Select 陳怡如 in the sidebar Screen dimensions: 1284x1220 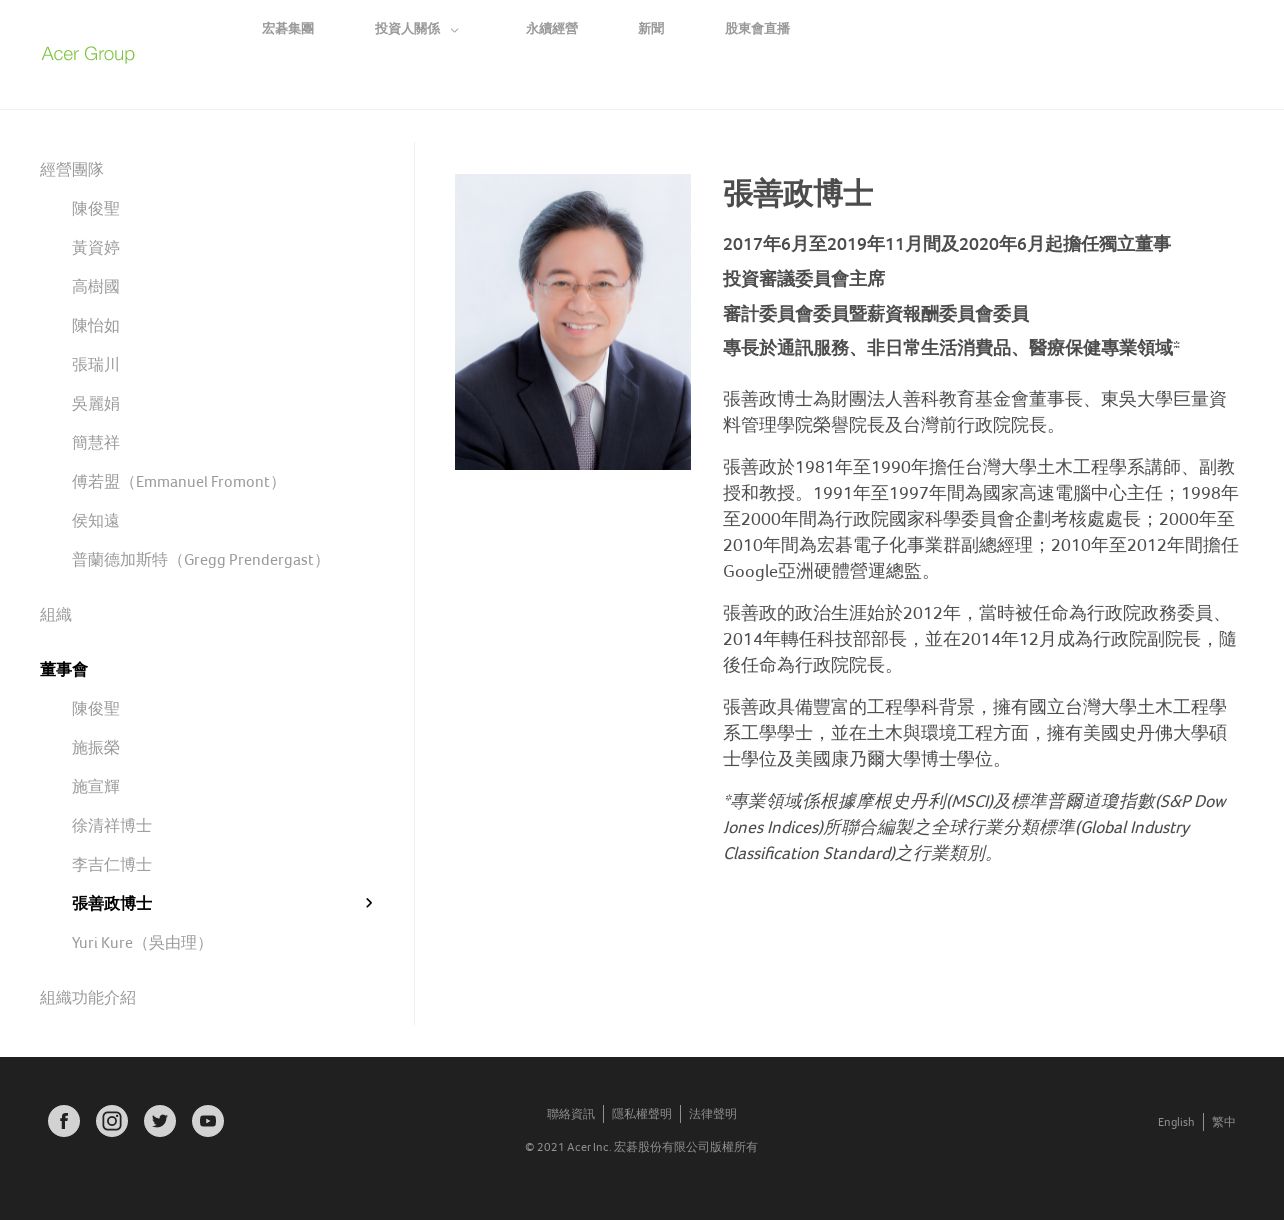96,325
